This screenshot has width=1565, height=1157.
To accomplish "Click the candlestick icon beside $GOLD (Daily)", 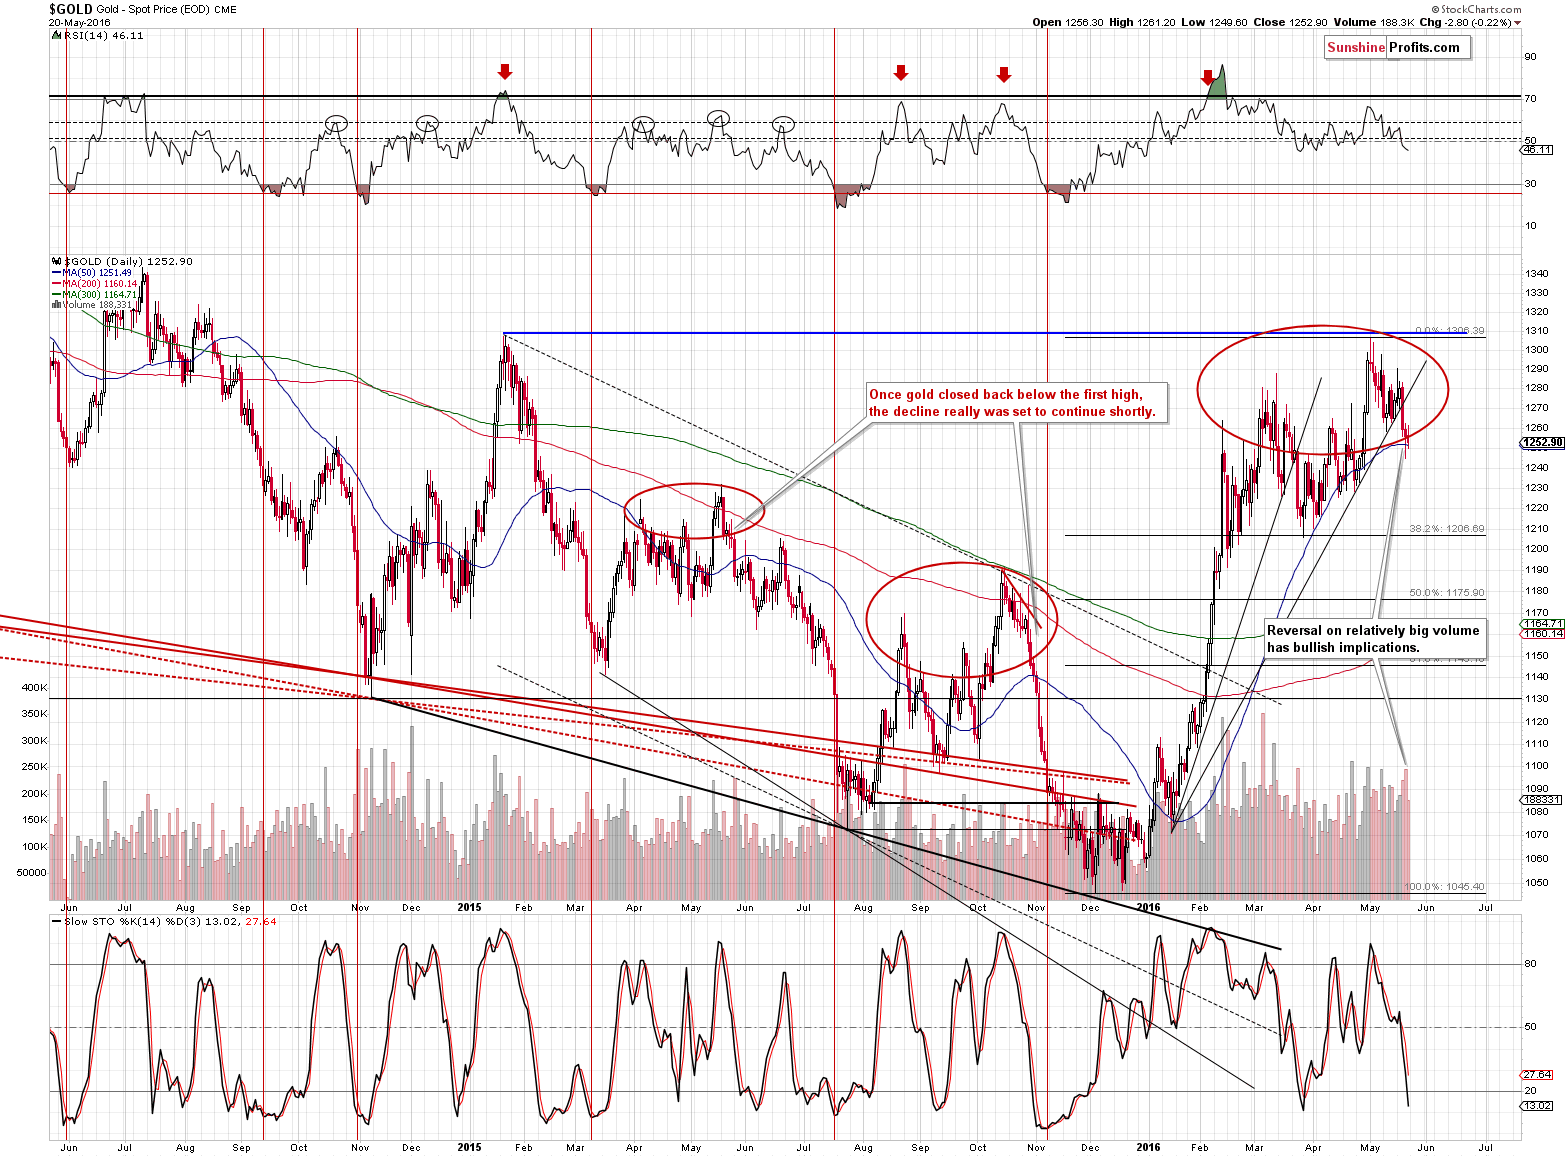I will coord(56,261).
